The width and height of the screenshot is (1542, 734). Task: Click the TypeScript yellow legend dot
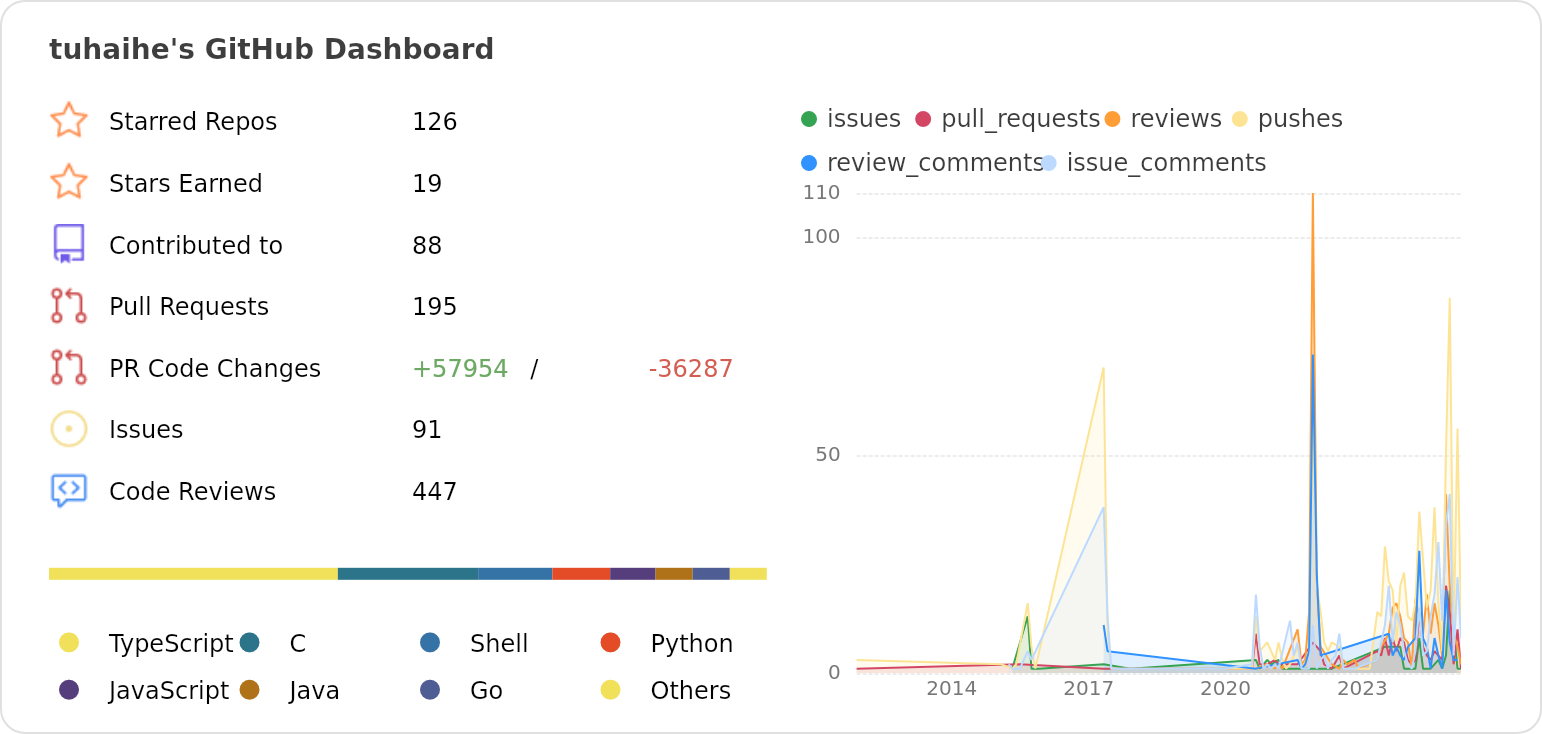[69, 642]
